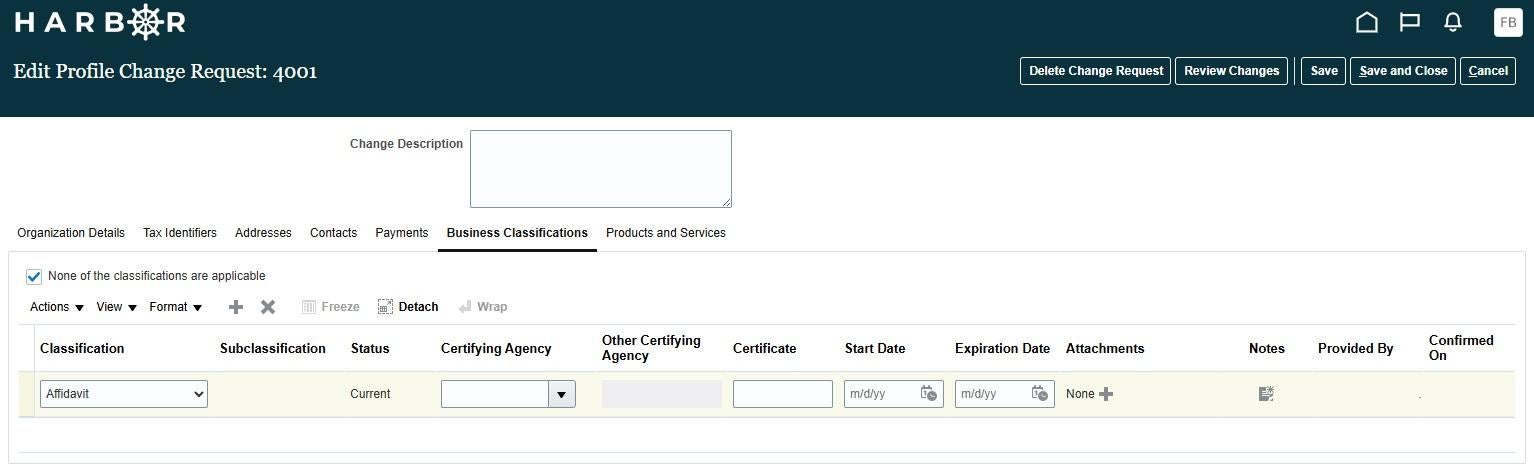
Task: Switch to Products and Services tab
Action: pos(666,233)
